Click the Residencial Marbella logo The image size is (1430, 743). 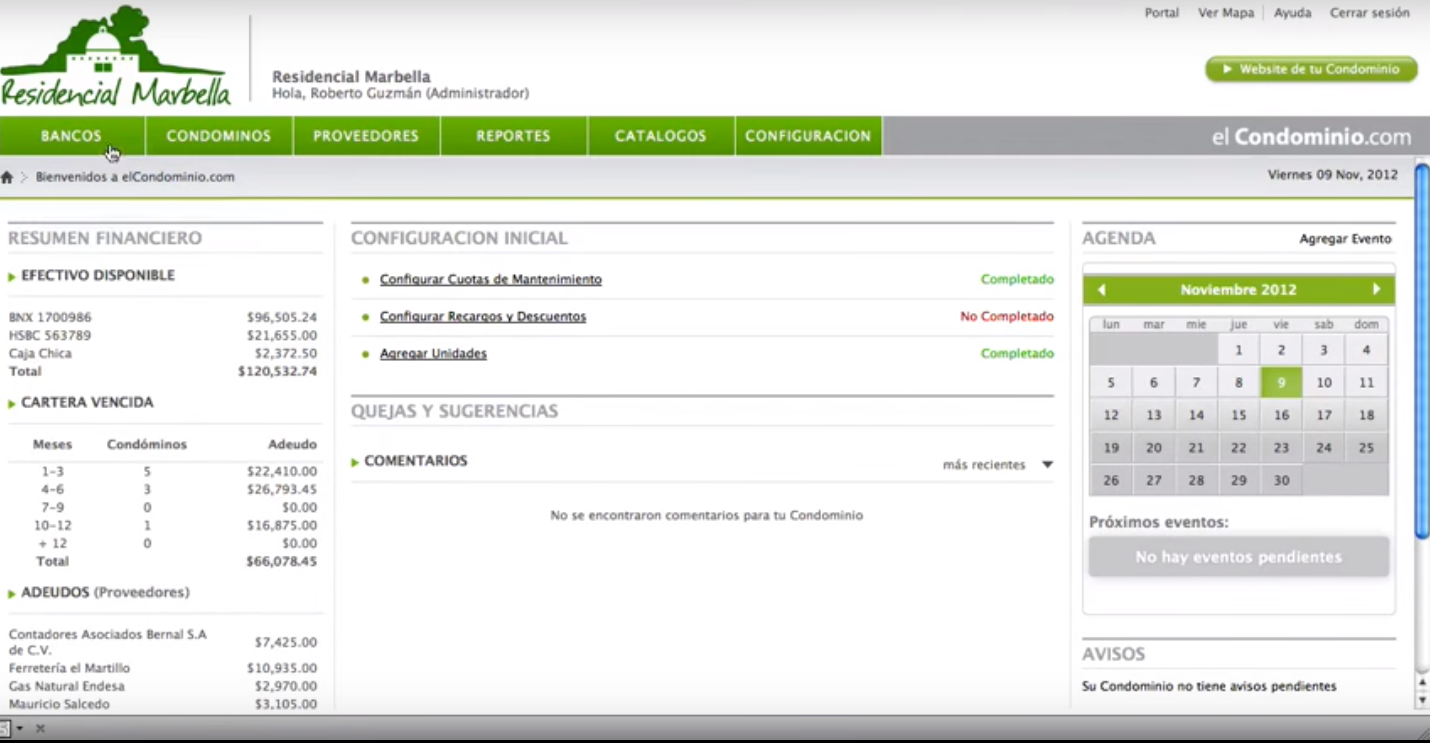coord(115,56)
